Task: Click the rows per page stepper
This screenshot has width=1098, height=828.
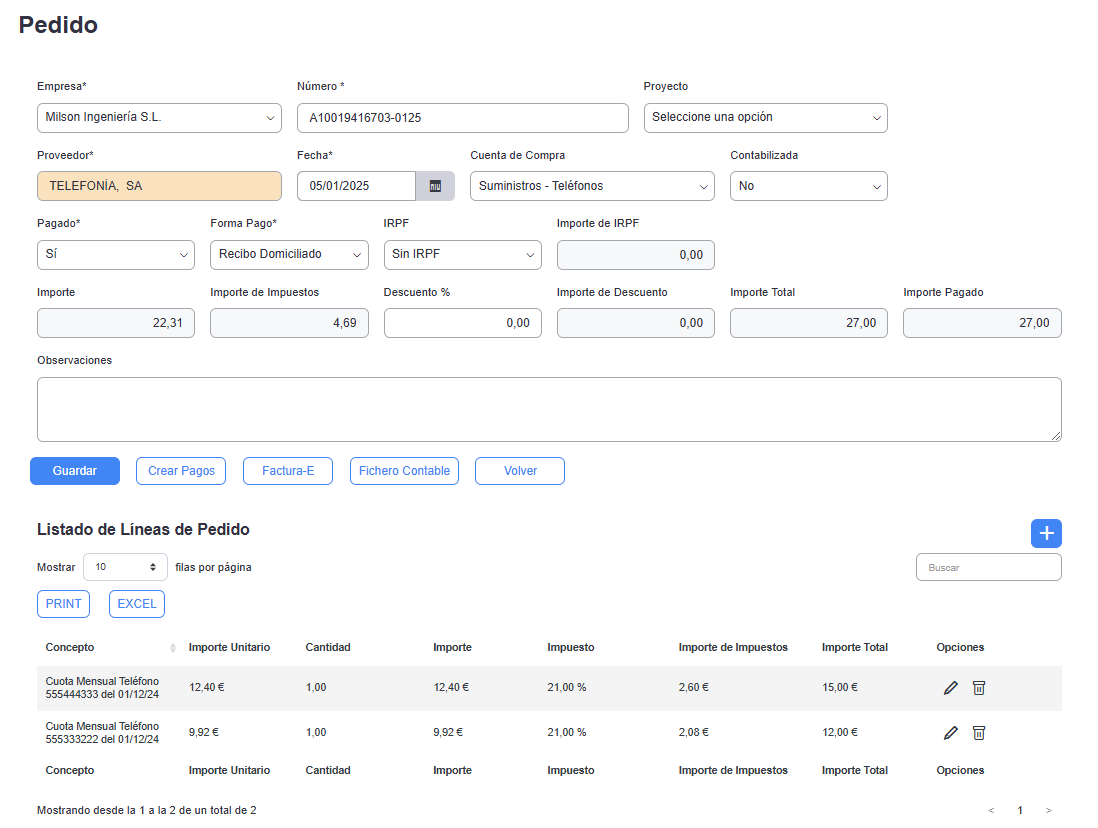Action: [x=125, y=567]
